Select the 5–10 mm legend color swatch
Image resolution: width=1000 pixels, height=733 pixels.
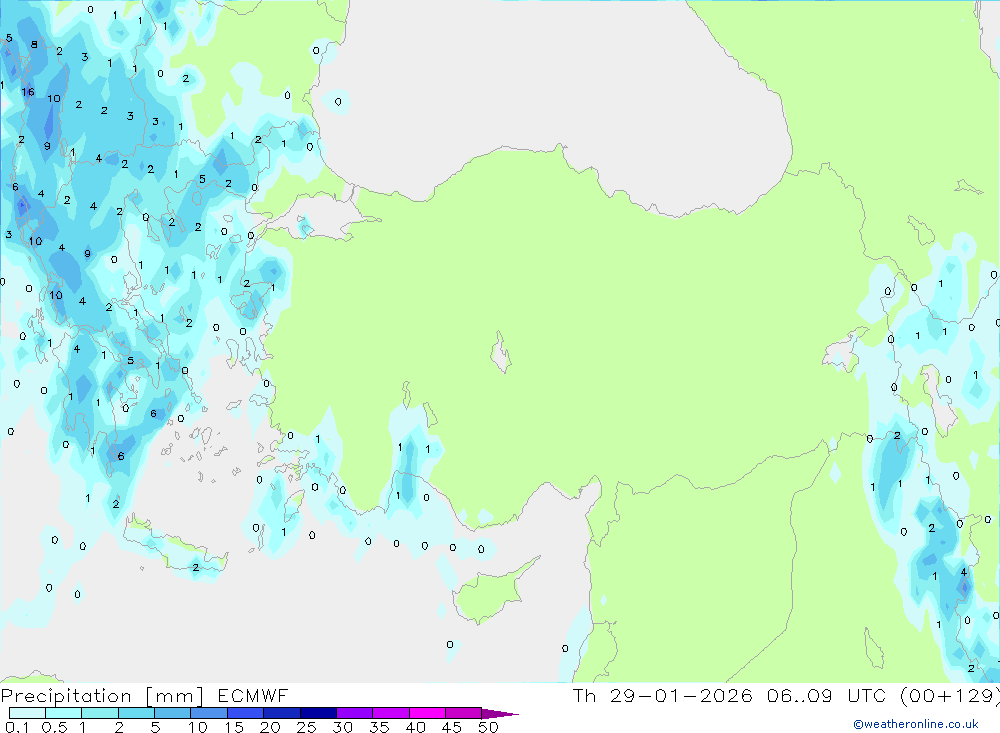(x=173, y=713)
